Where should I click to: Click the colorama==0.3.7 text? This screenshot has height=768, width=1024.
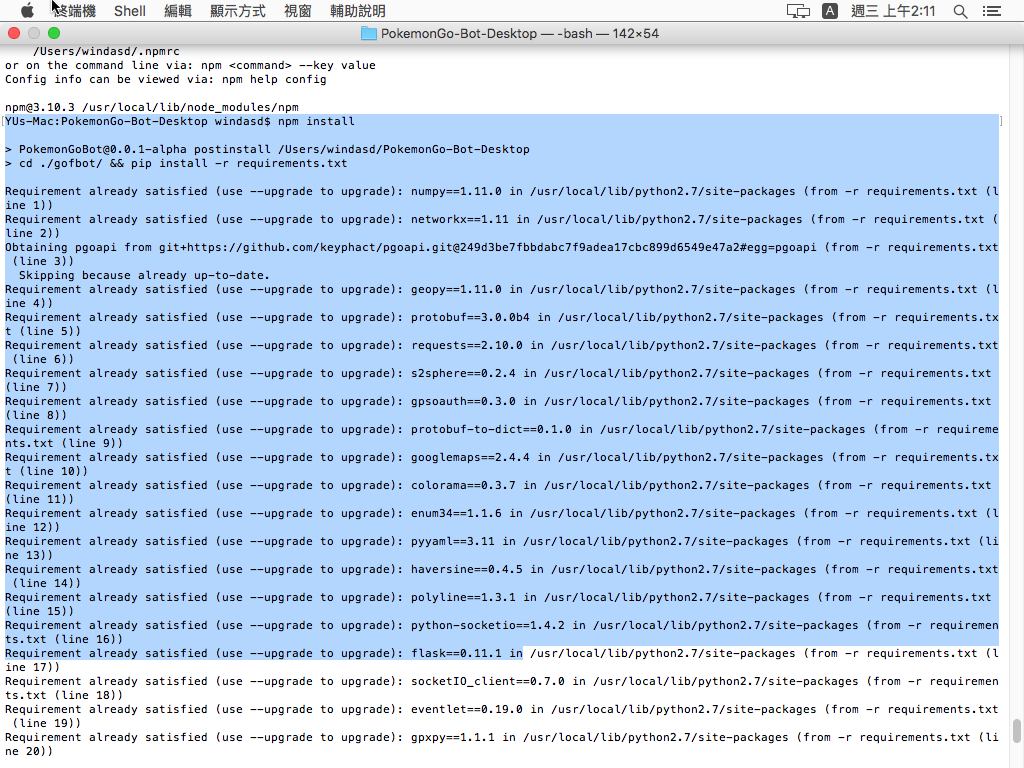tap(463, 486)
